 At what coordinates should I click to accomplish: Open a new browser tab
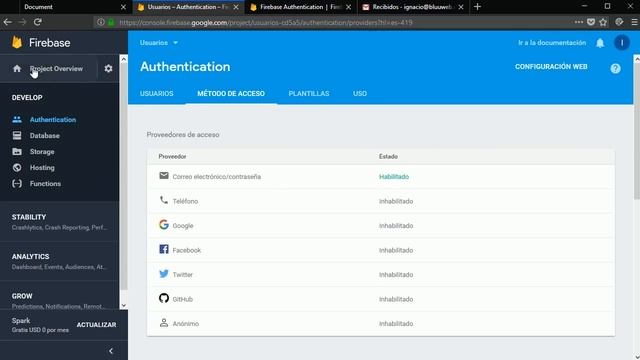tap(477, 7)
